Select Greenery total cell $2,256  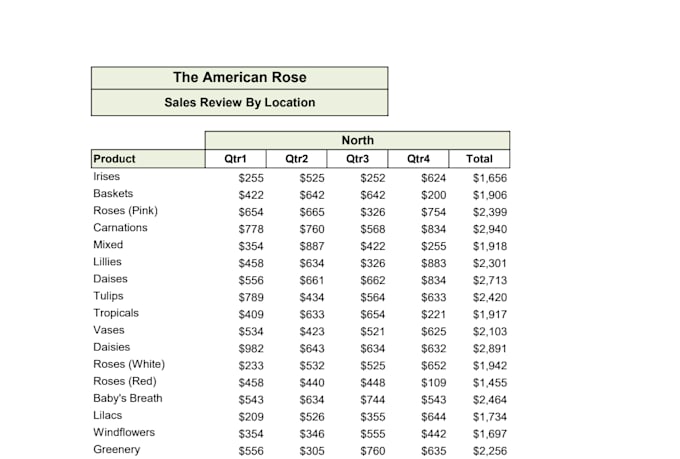[490, 451]
